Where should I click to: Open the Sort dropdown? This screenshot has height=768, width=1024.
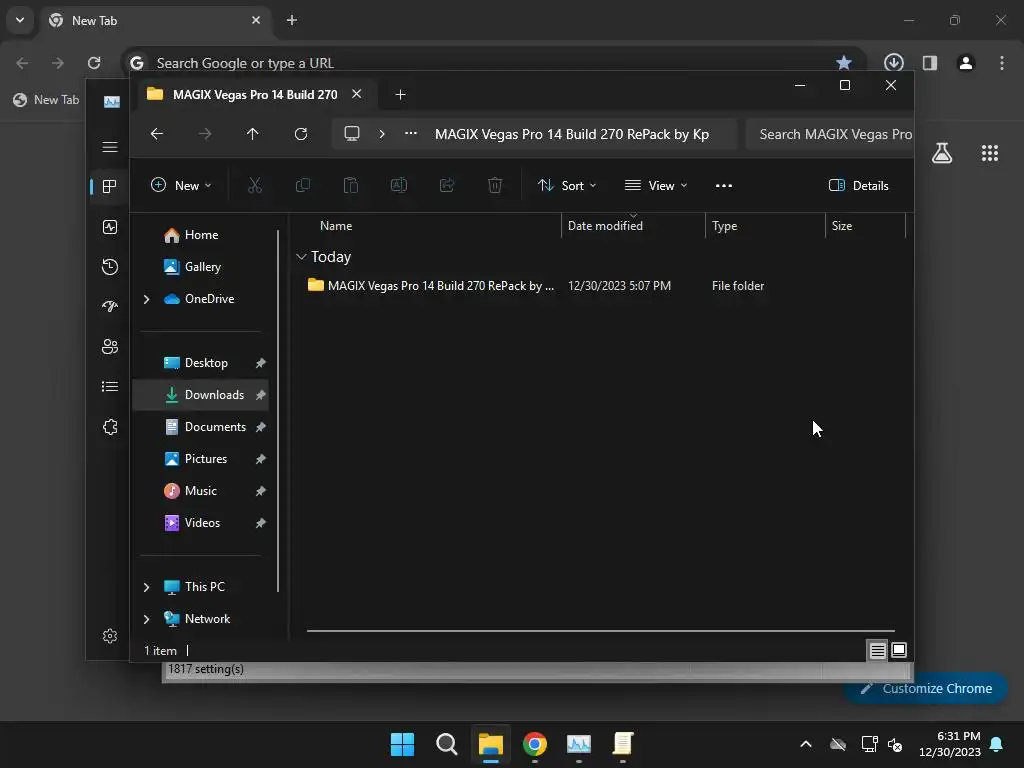click(x=567, y=185)
